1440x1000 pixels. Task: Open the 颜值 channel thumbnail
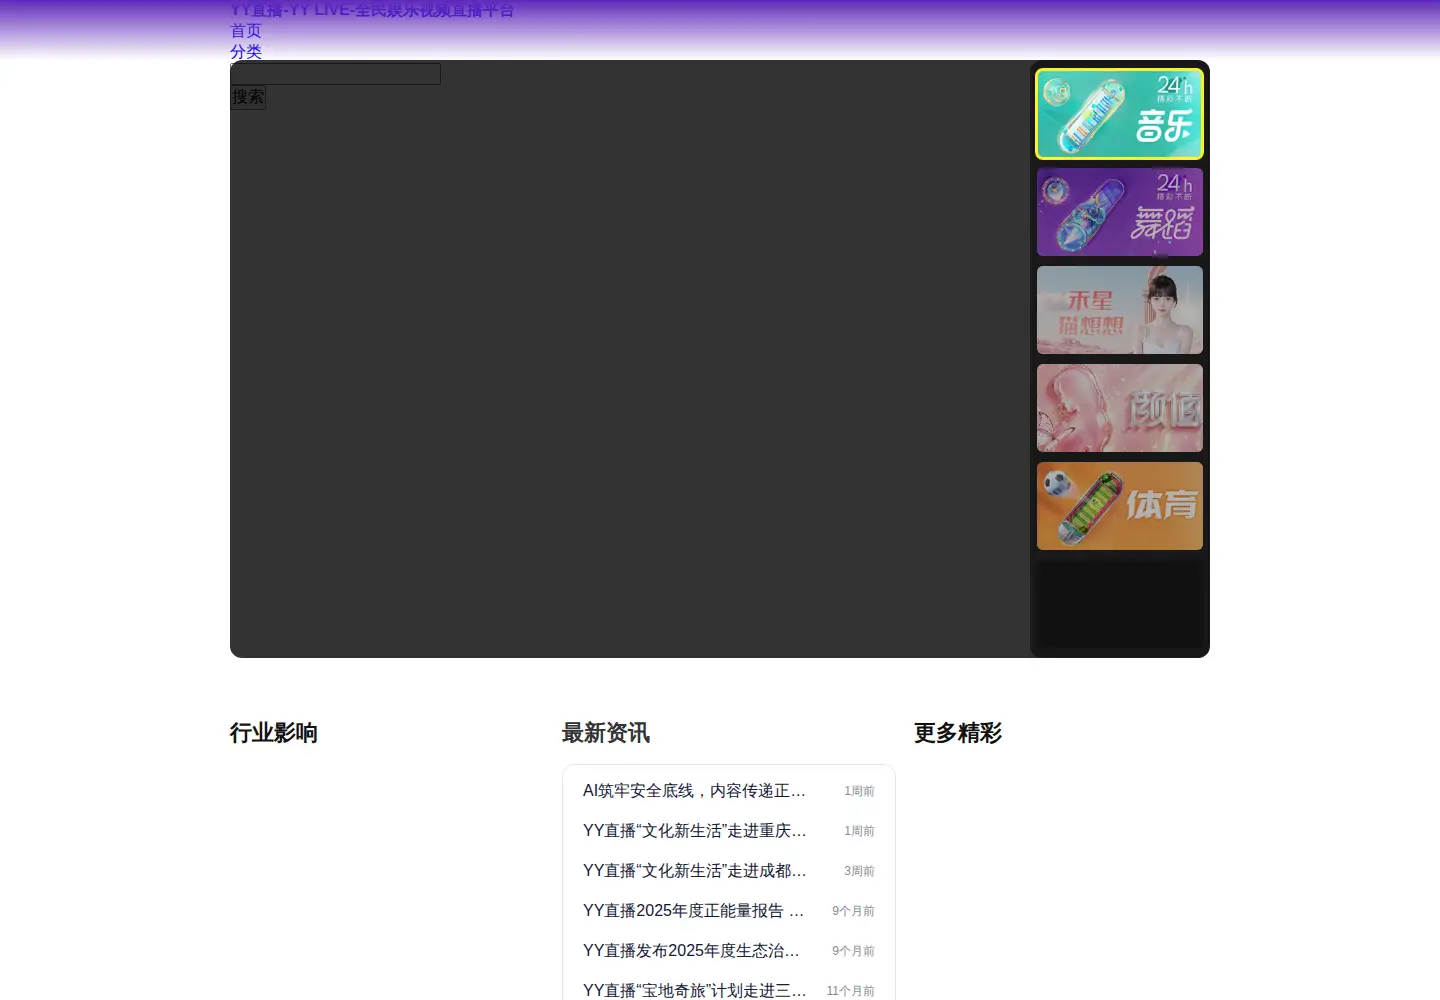(x=1120, y=408)
